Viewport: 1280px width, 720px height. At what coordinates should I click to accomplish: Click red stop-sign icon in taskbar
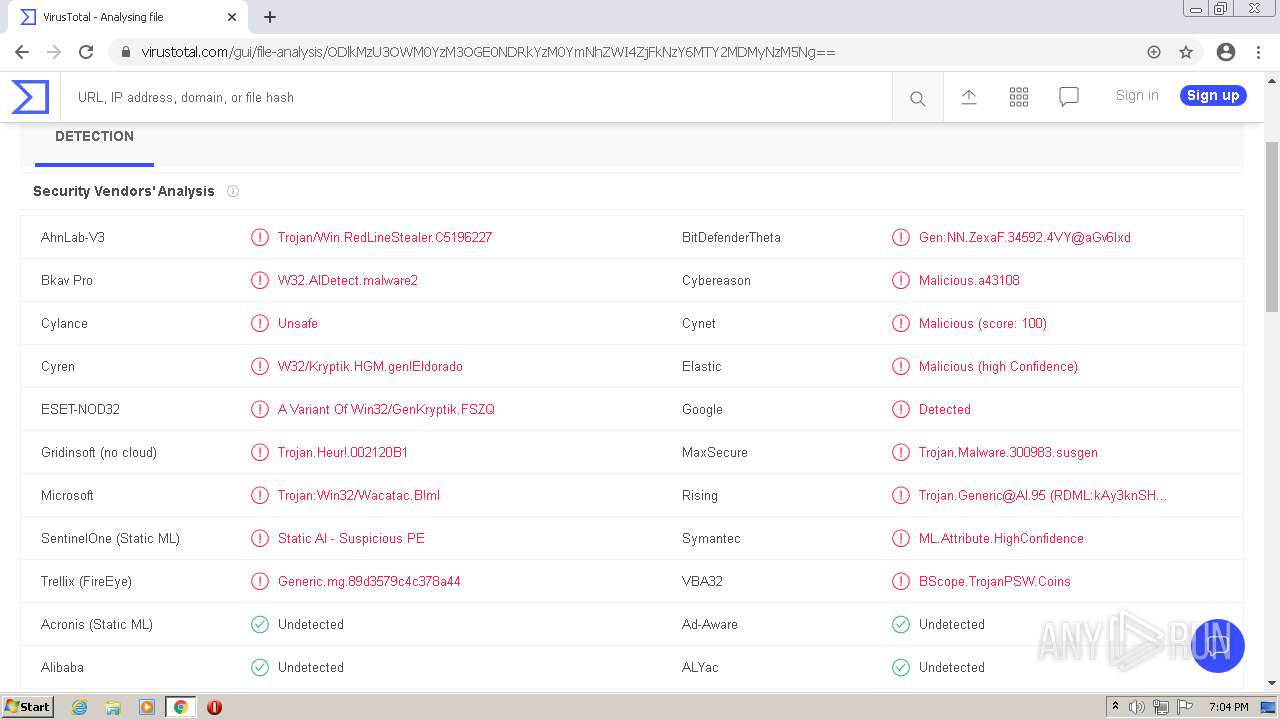pyautogui.click(x=214, y=707)
